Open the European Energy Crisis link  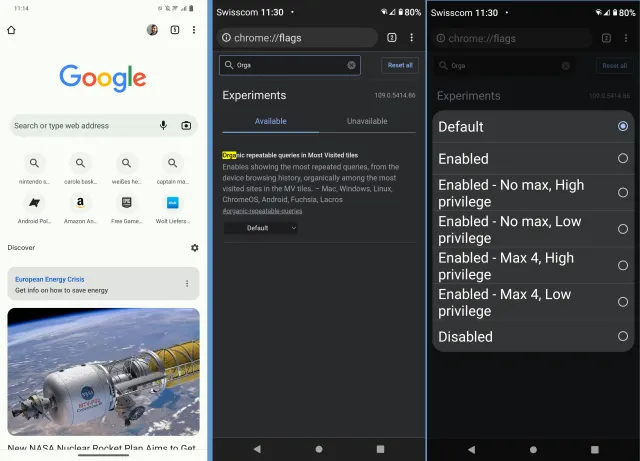[x=50, y=279]
